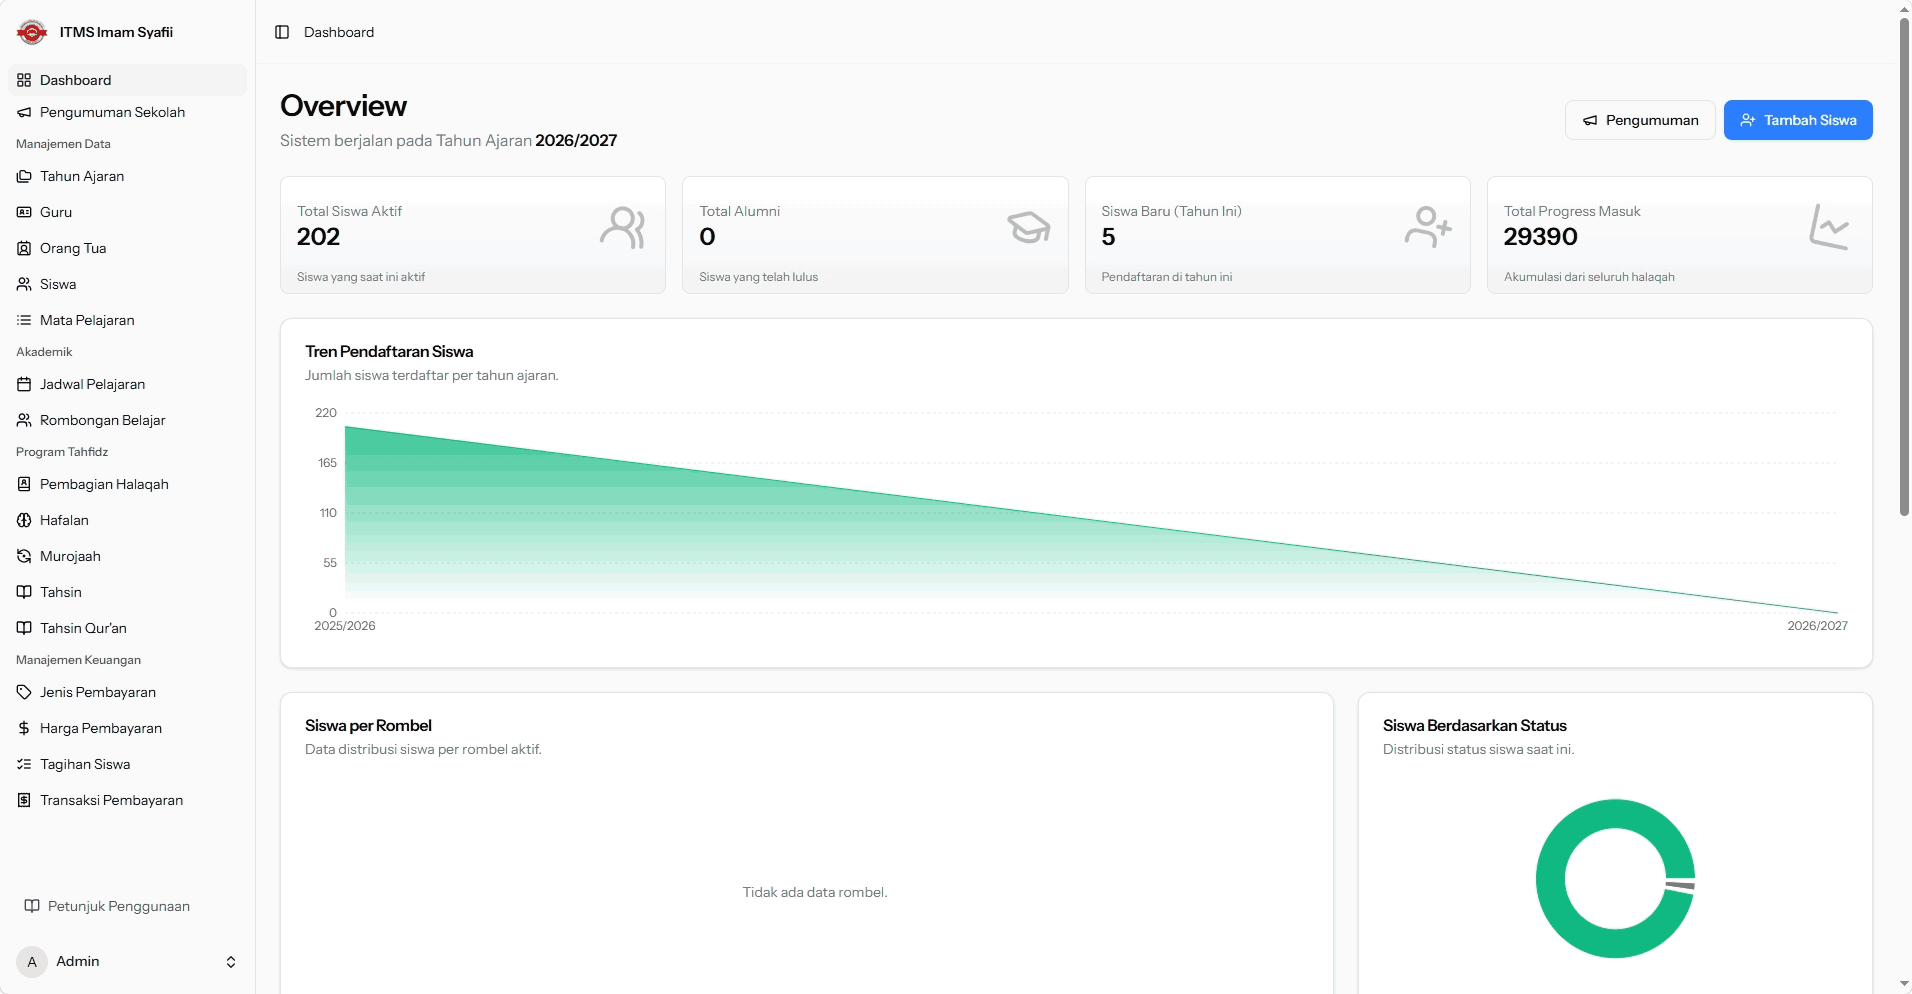Screen dimensions: 1912x994
Task: Select Orang Tua from sidebar
Action: [127, 248]
